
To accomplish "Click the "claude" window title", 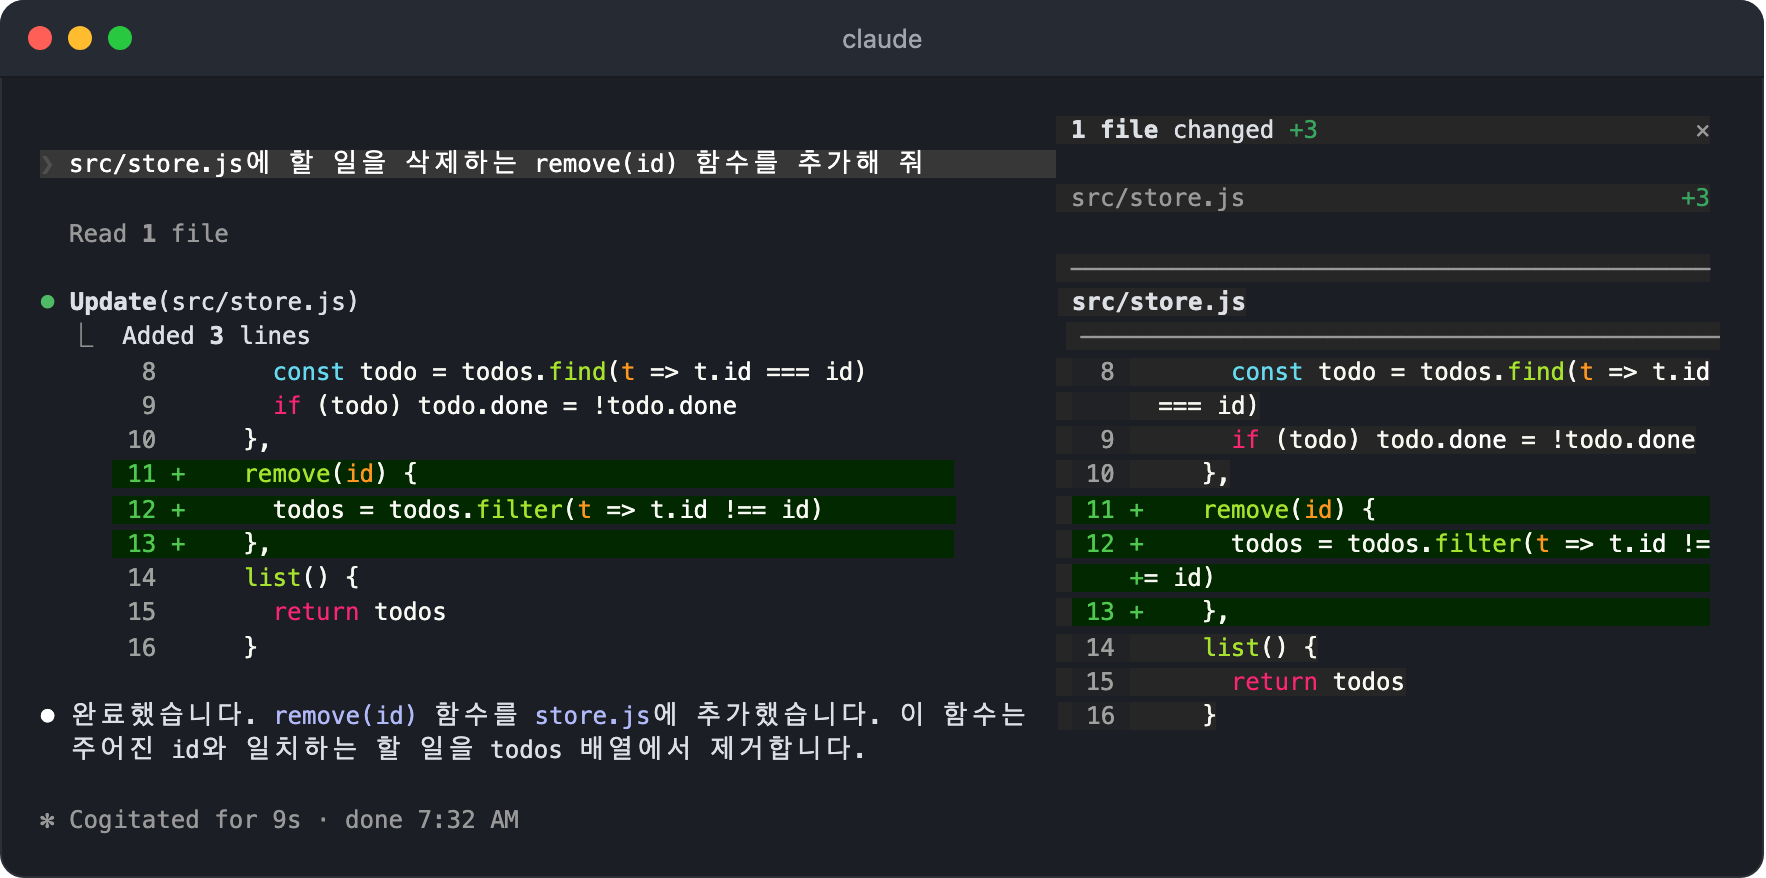I will pyautogui.click(x=882, y=39).
